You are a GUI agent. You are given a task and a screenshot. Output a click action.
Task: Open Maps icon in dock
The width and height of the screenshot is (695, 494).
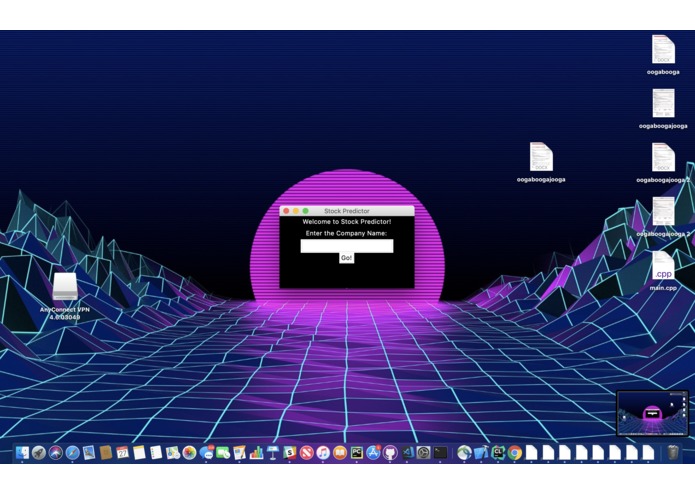pyautogui.click(x=172, y=452)
